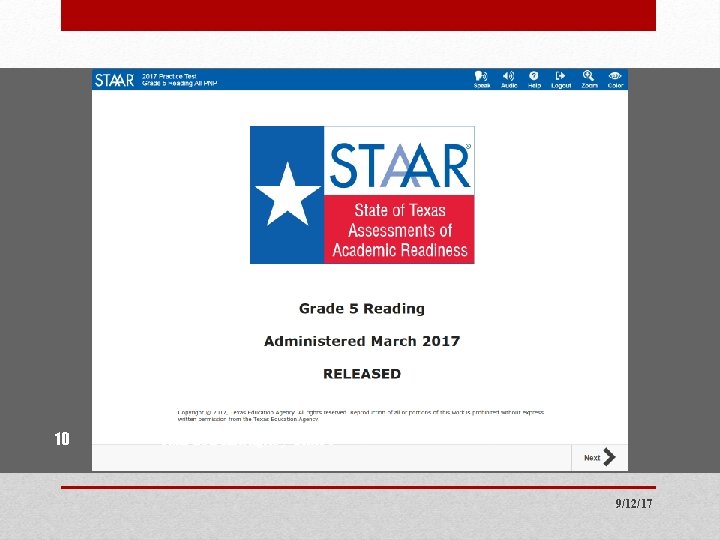Click the slide number 10

tap(62, 439)
